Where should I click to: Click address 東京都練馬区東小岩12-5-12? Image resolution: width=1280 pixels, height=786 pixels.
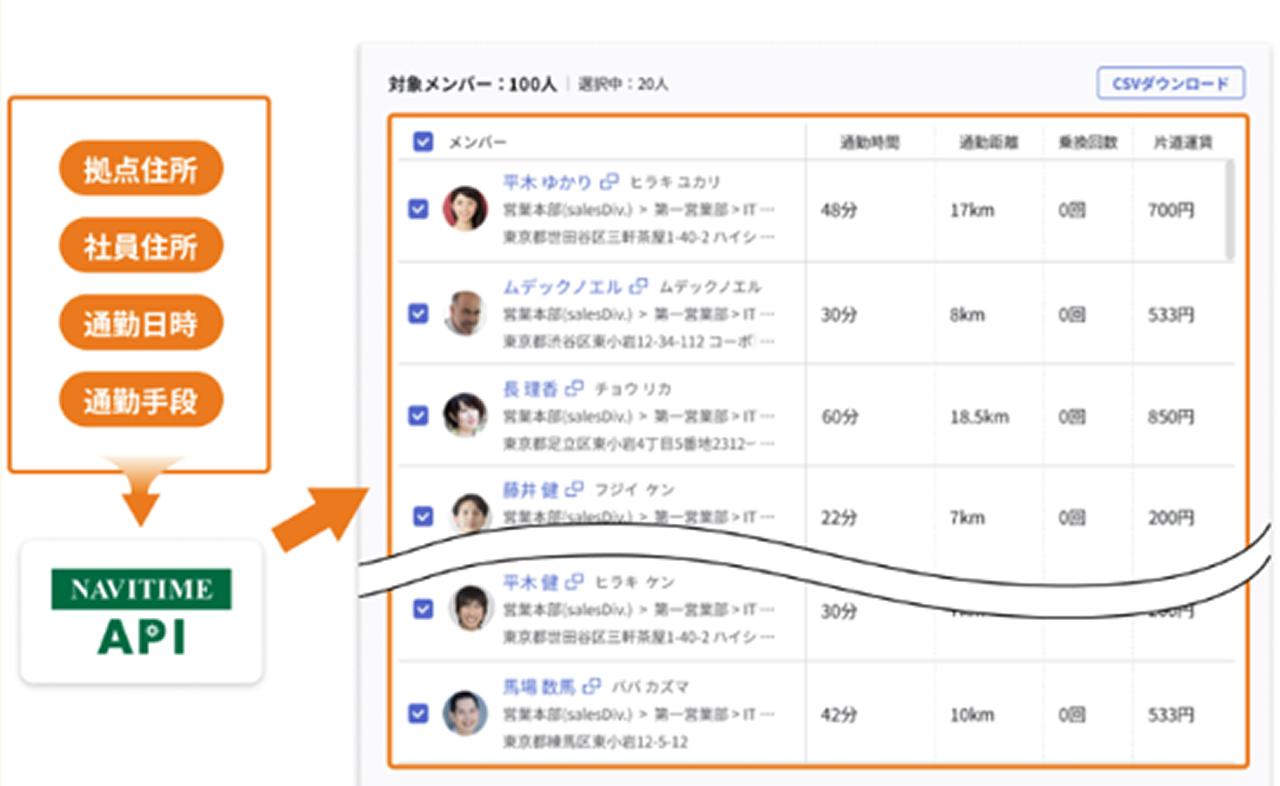[594, 742]
